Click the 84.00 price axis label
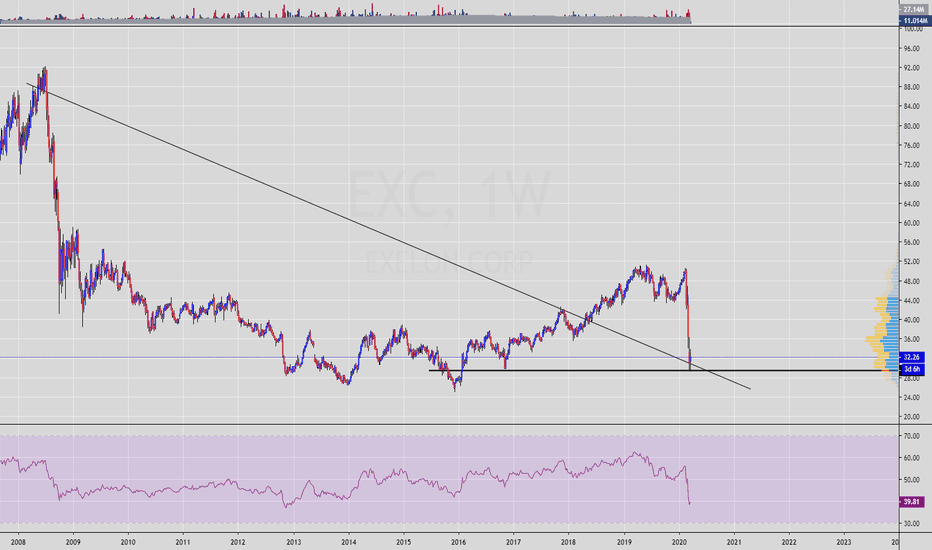Screen dimensions: 932x550 point(912,106)
